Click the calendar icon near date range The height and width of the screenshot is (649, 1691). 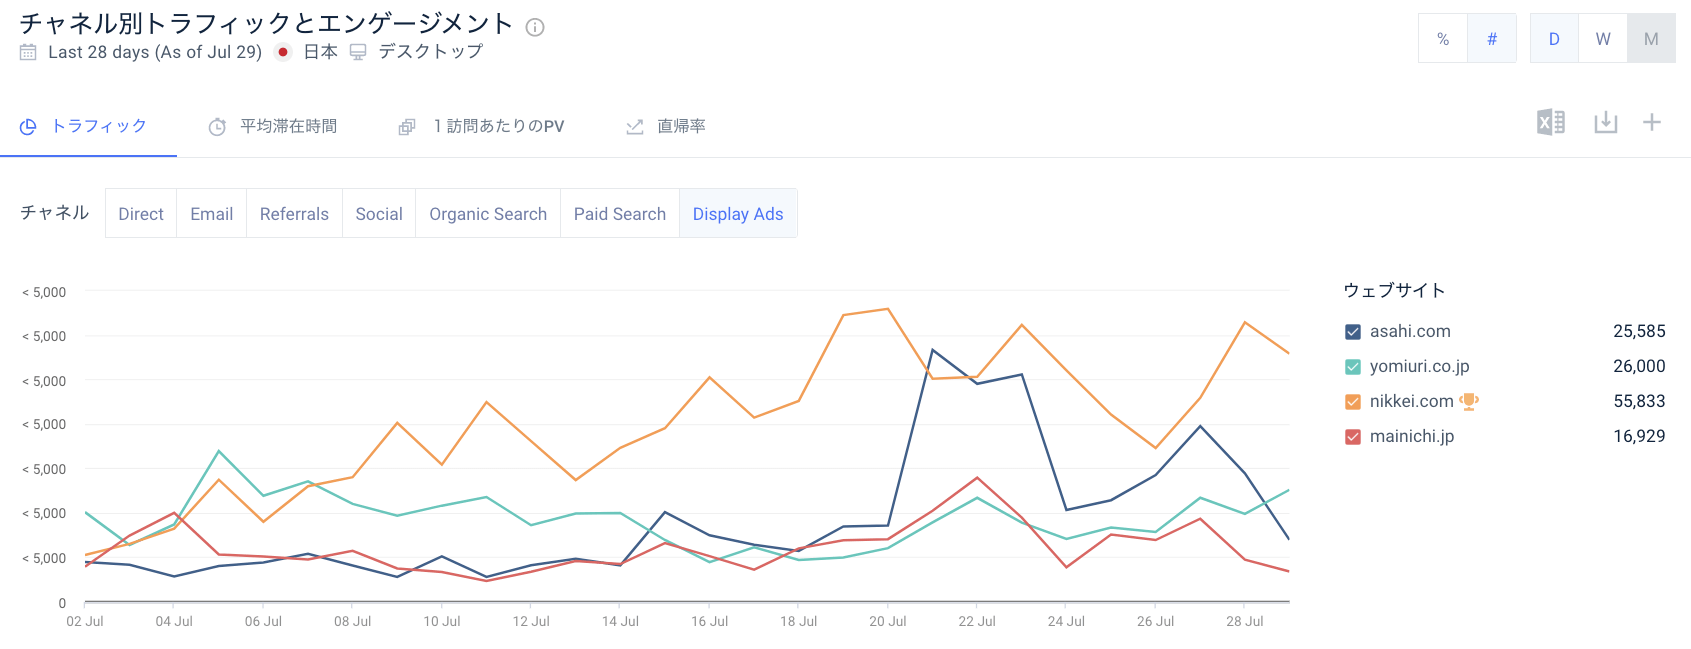[28, 52]
